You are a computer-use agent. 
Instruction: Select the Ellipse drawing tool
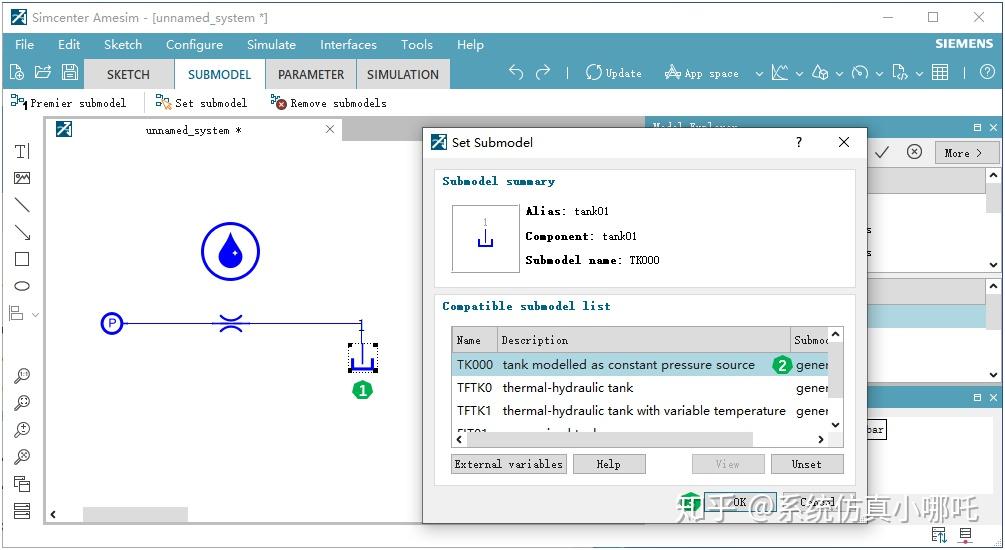22,286
